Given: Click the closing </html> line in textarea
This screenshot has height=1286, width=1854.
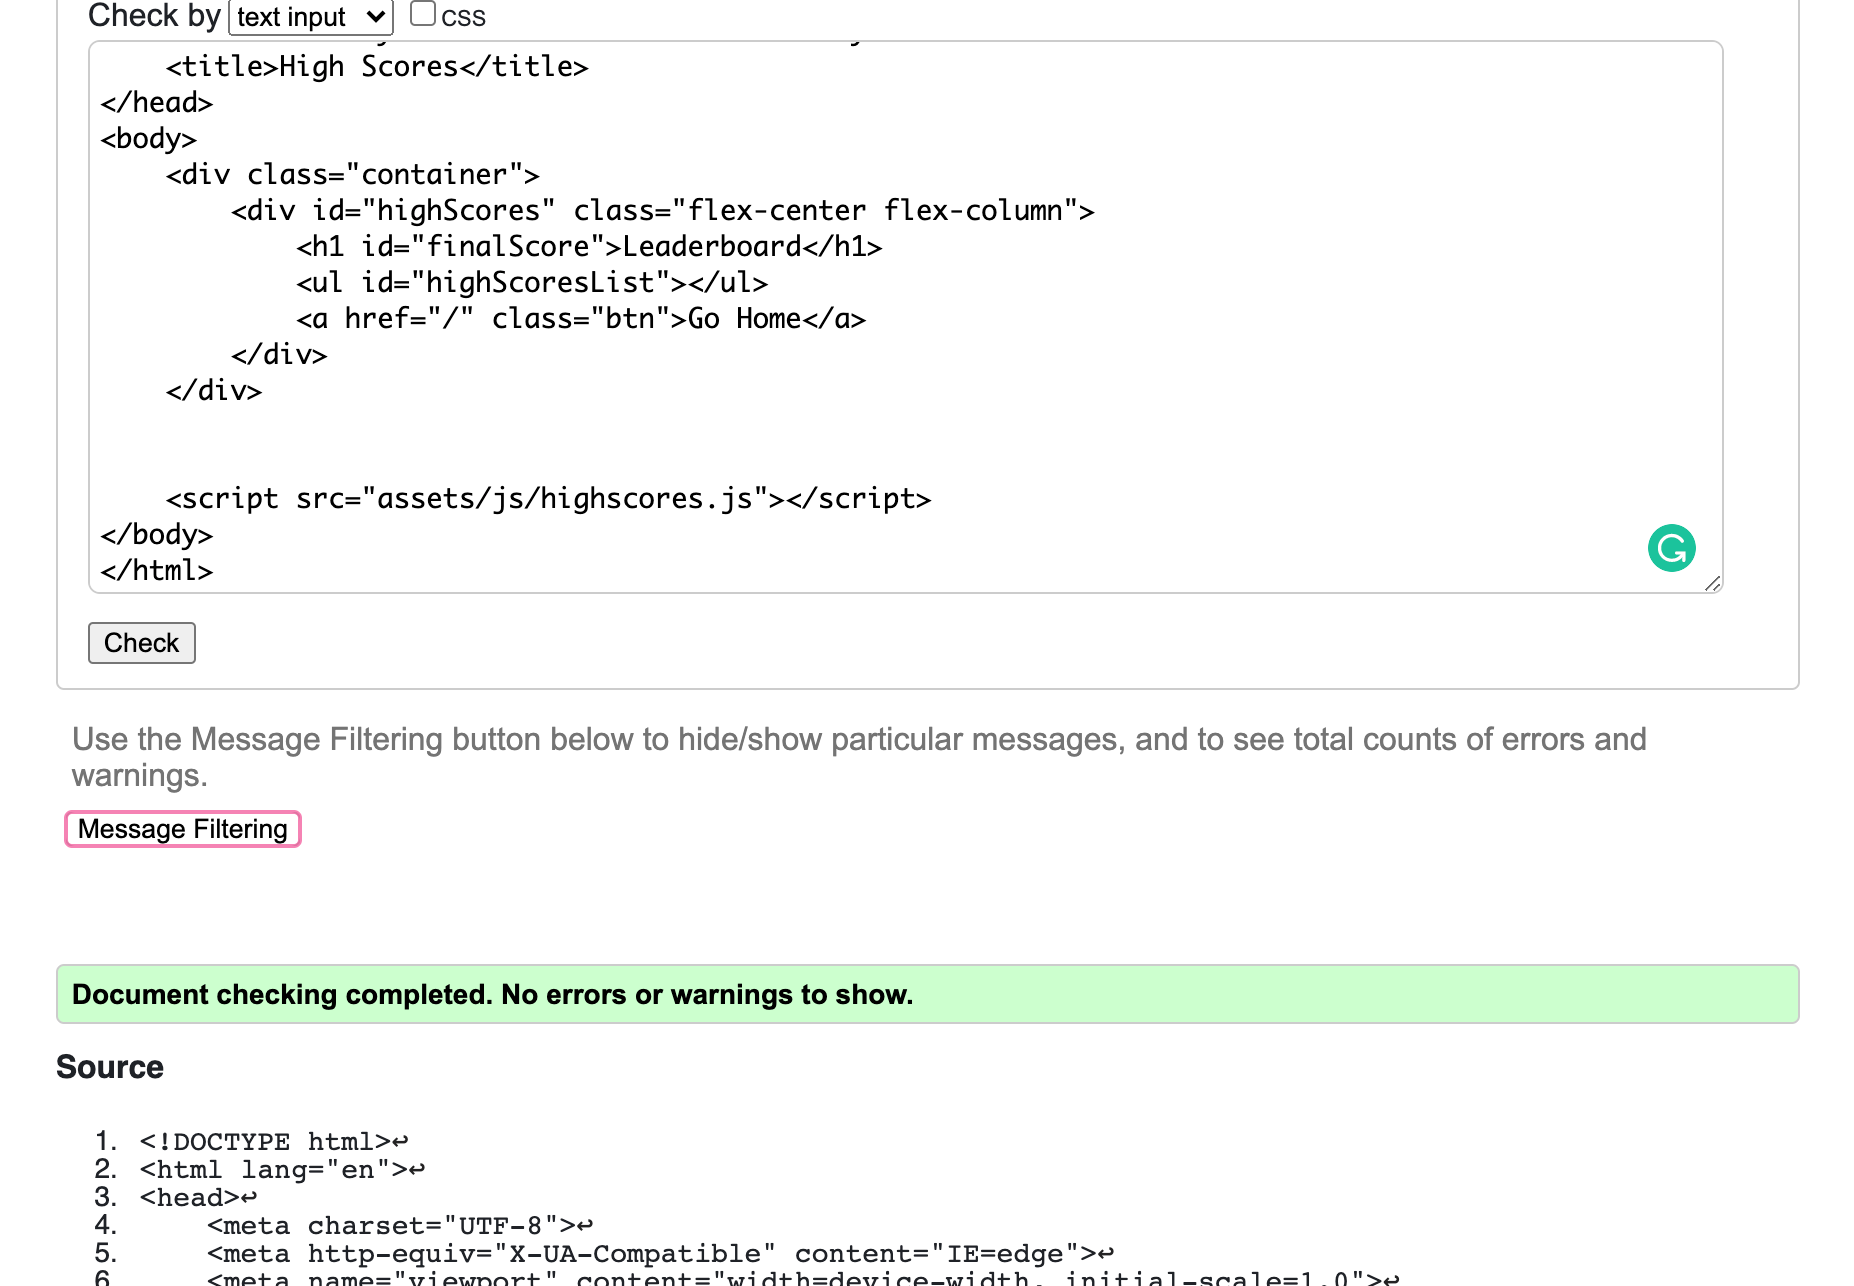Looking at the screenshot, I should tap(157, 571).
